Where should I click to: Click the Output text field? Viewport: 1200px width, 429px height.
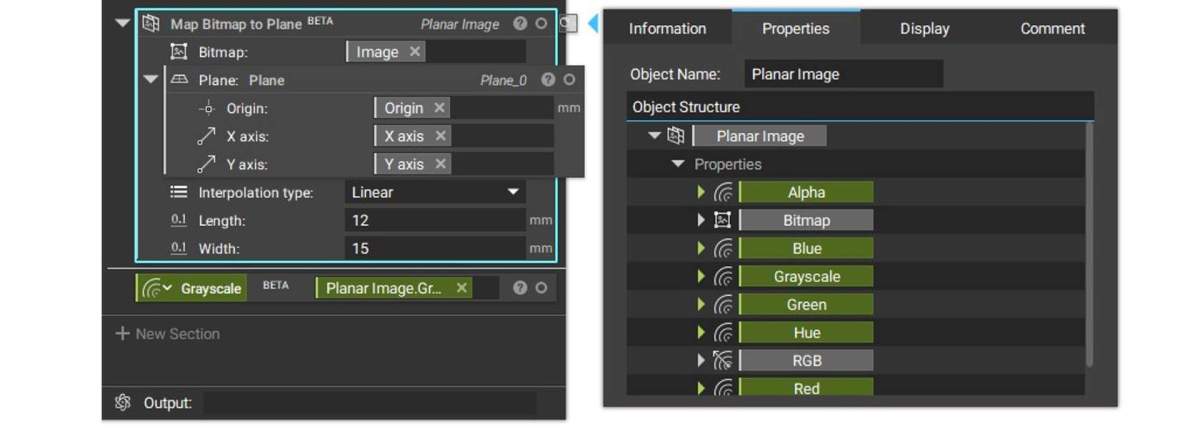pos(370,403)
